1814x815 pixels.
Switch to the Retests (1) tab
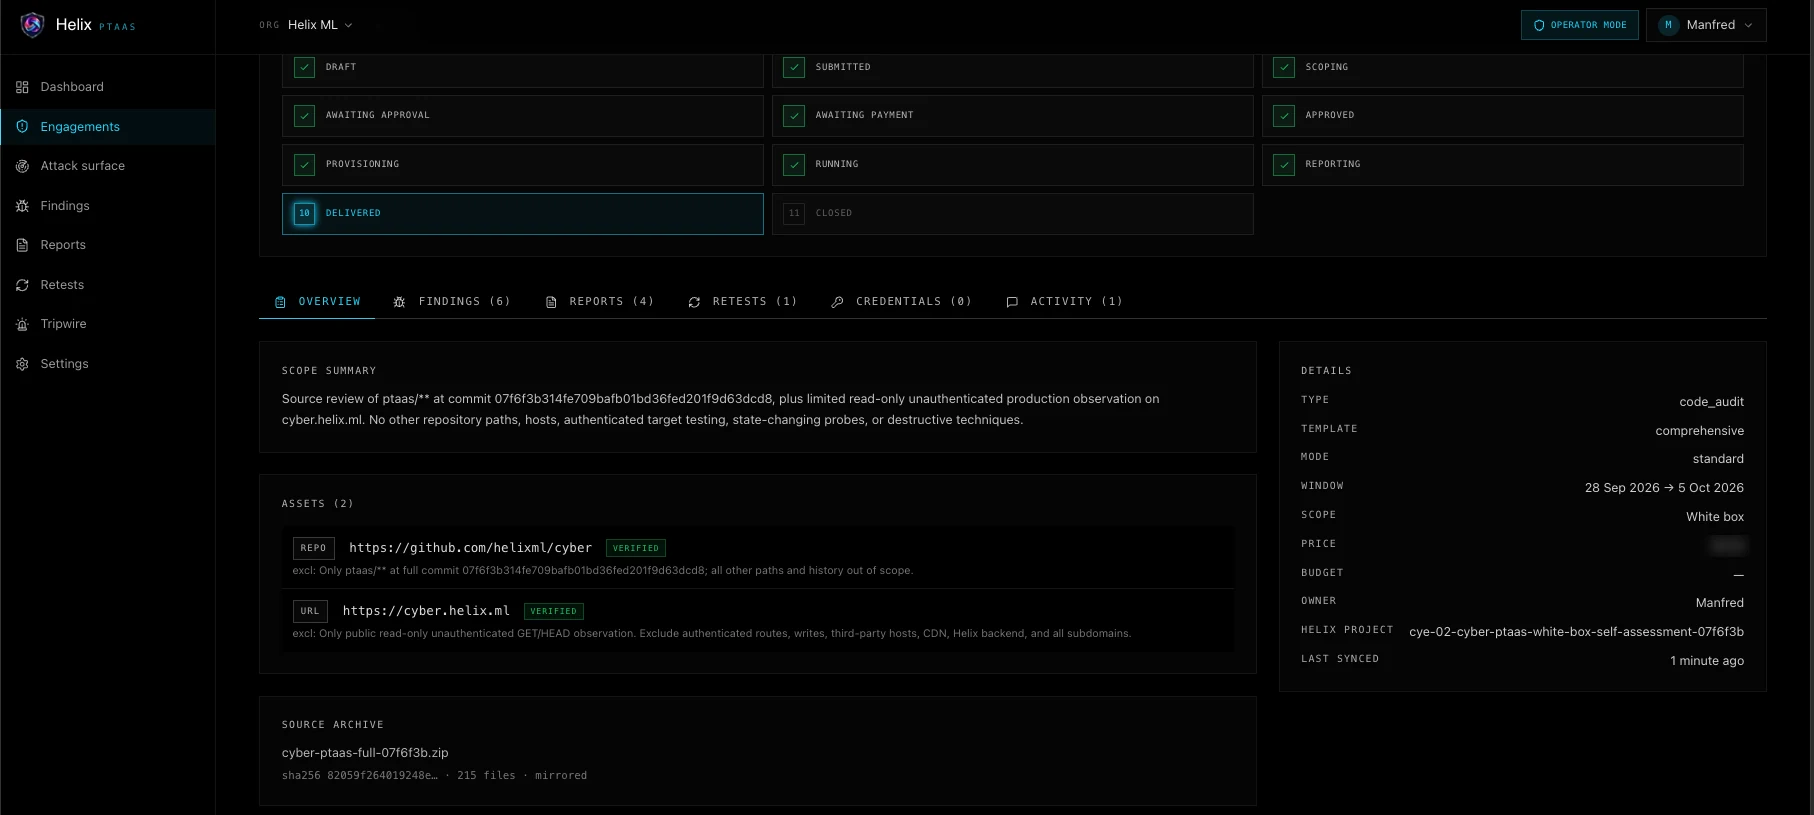(x=743, y=301)
